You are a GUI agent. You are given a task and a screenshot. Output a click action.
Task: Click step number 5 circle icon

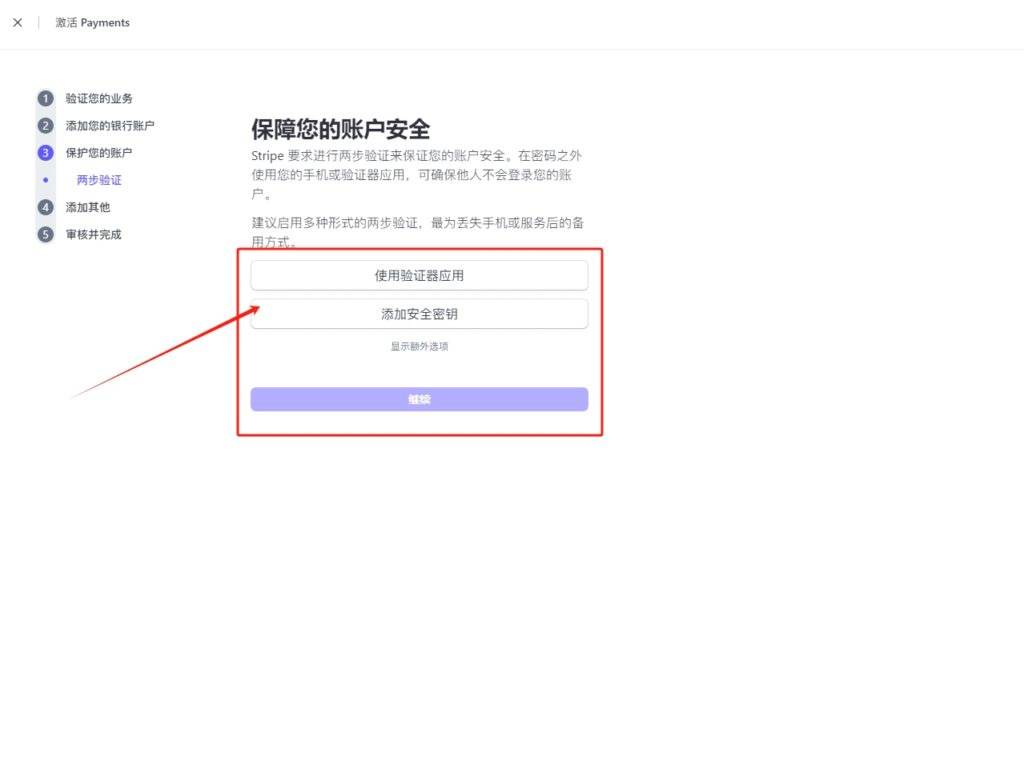coord(45,235)
